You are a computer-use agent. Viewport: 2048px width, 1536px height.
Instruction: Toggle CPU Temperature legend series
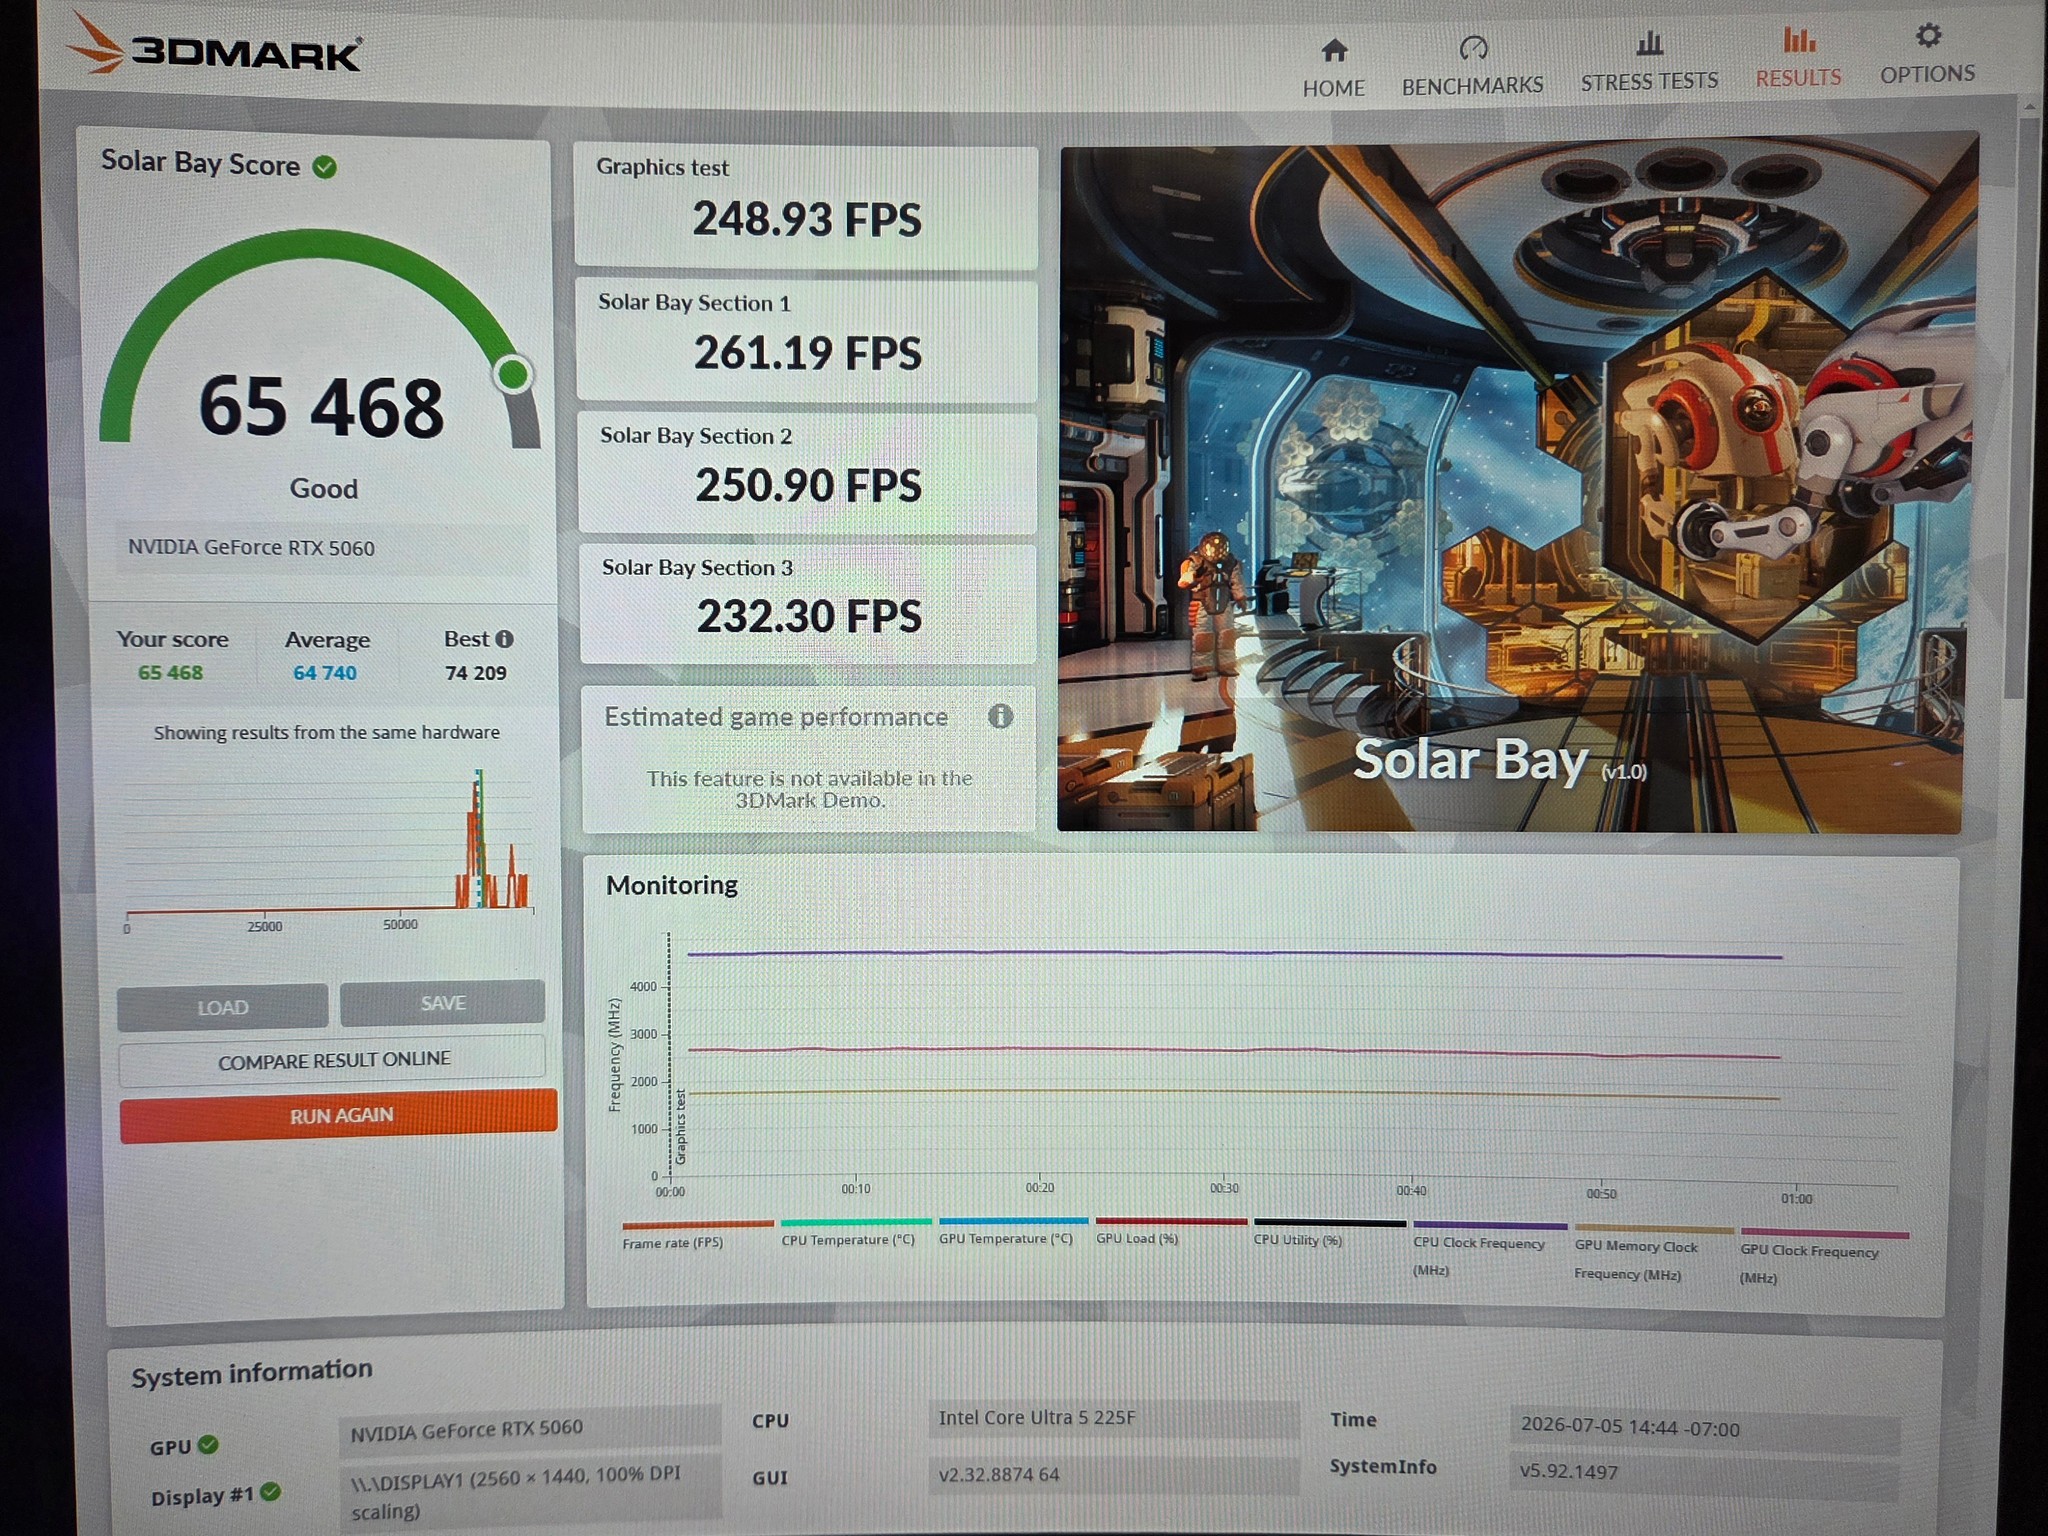pos(848,1240)
